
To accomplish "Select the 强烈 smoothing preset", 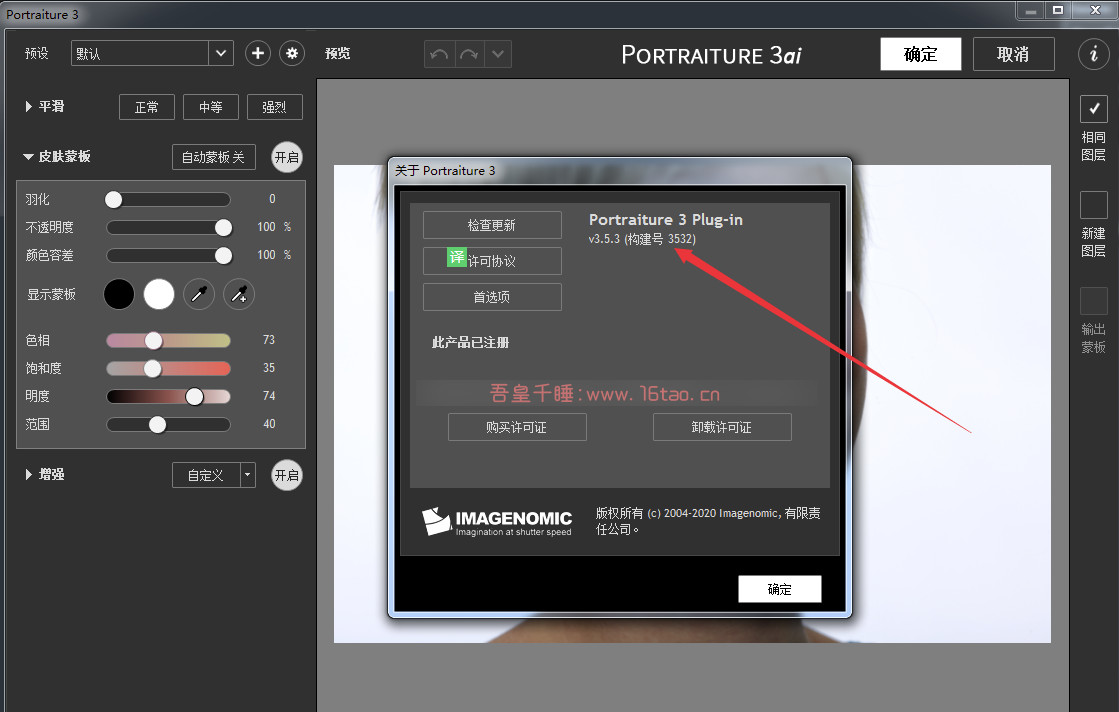I will tap(274, 107).
